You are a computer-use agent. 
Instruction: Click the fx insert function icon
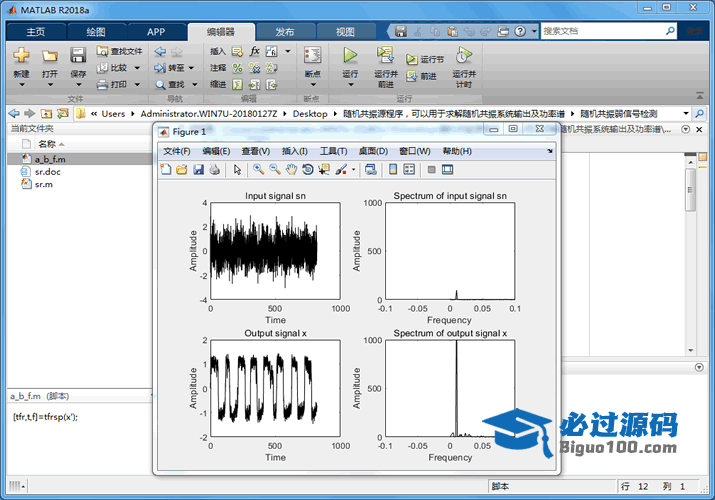click(254, 51)
